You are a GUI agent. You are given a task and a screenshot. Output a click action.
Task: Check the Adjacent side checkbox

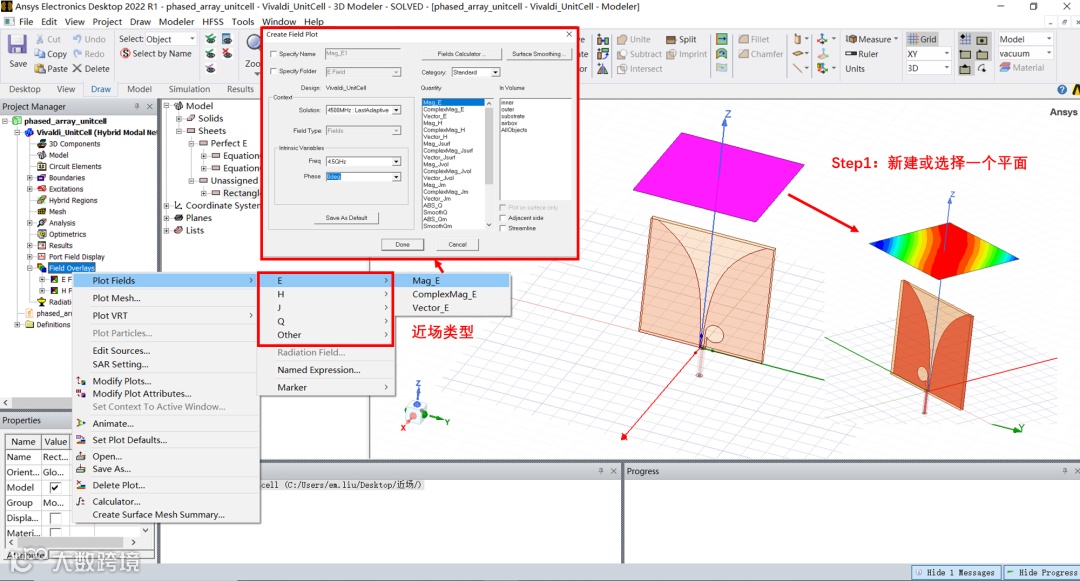point(503,218)
